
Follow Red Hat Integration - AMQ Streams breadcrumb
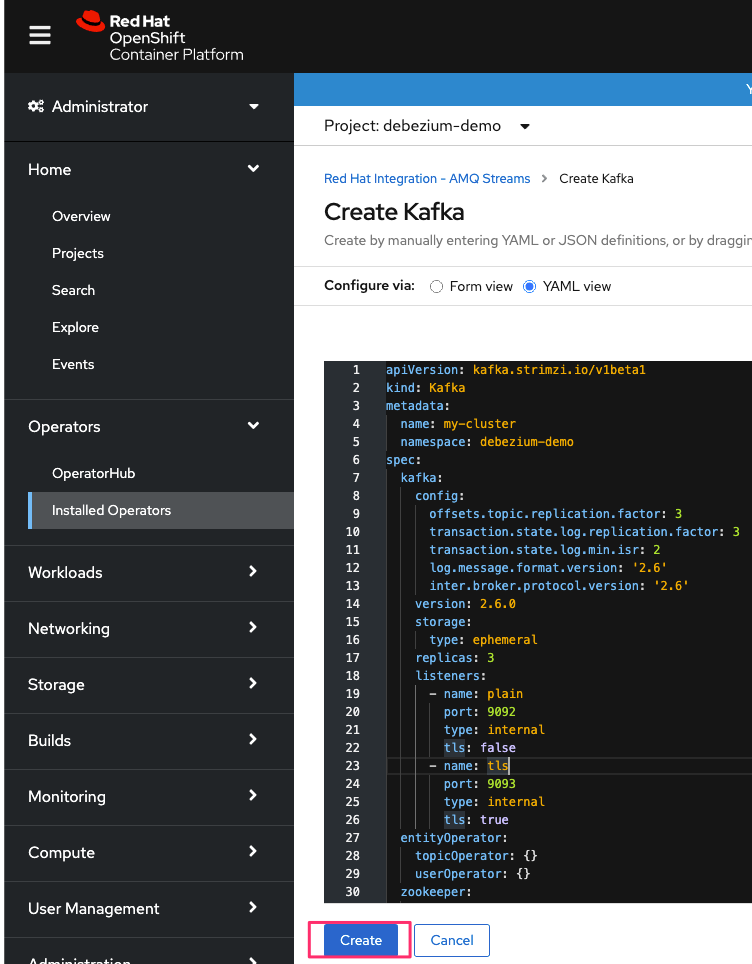(427, 178)
